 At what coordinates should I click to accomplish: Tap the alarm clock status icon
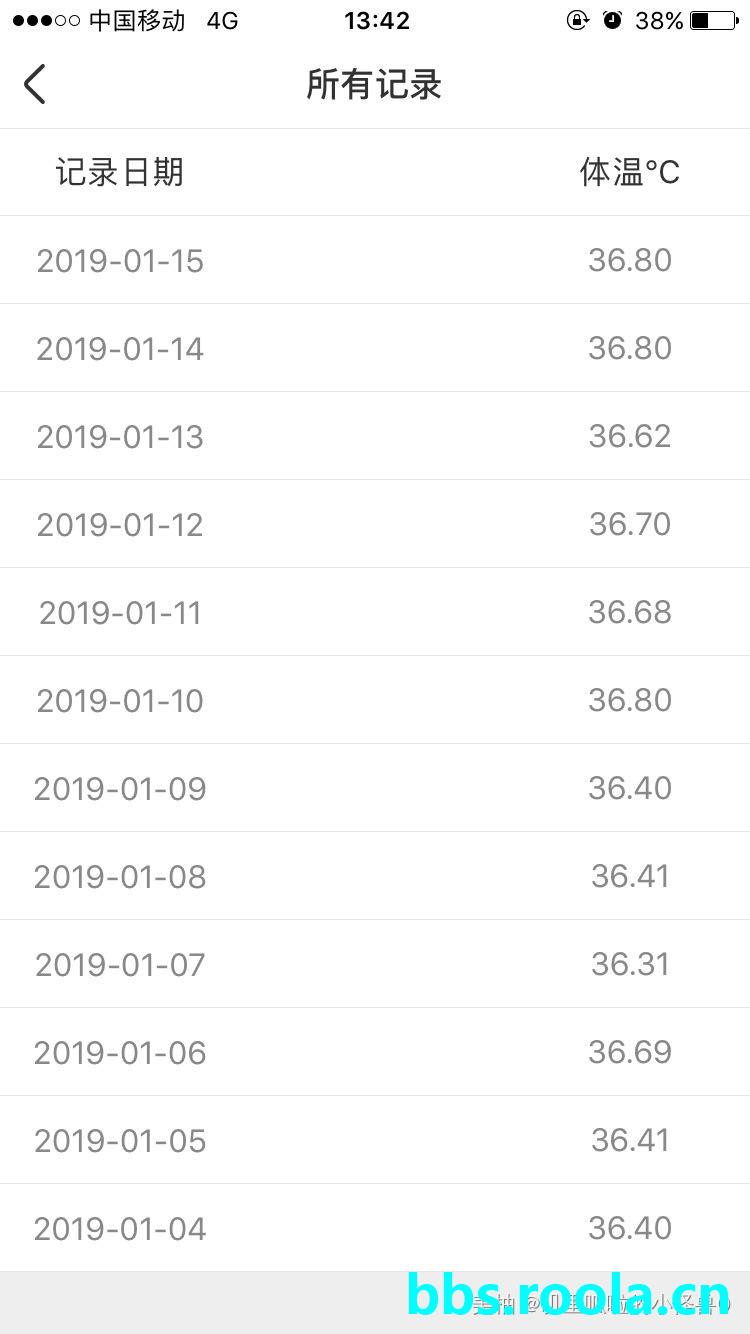612,20
